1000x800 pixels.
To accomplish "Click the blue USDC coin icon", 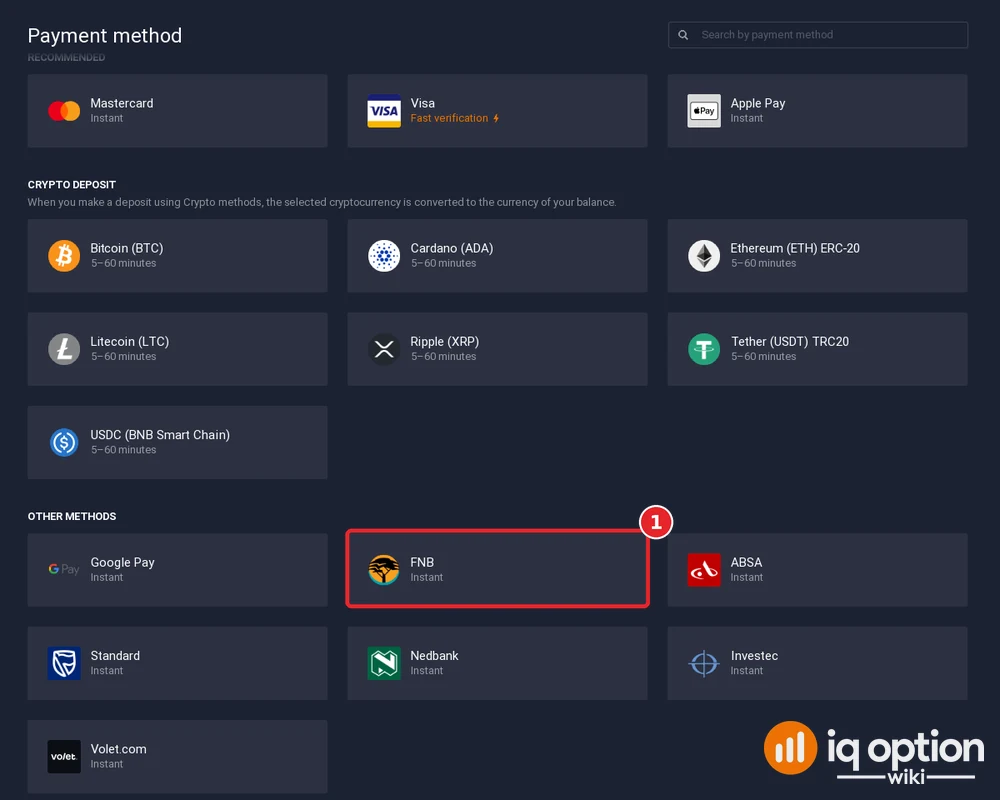I will [x=64, y=442].
